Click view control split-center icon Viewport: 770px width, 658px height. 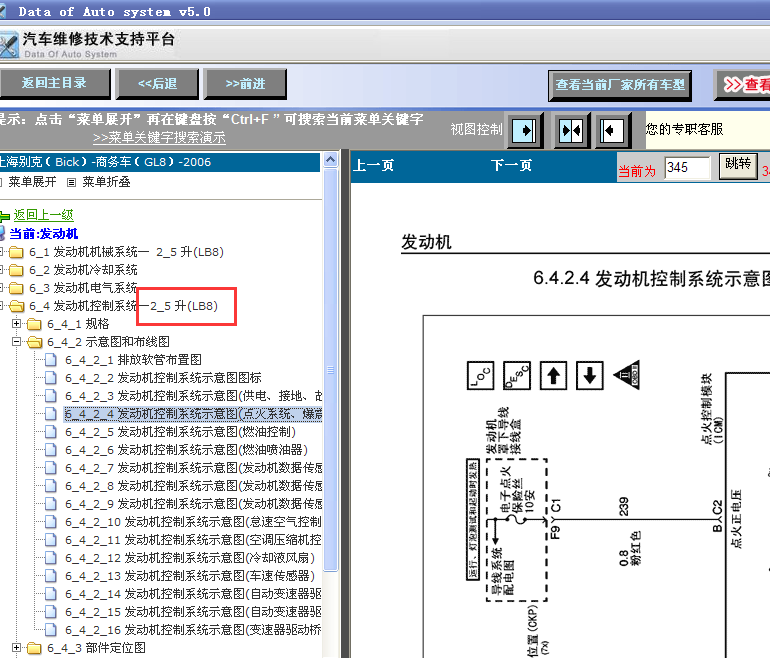[571, 131]
